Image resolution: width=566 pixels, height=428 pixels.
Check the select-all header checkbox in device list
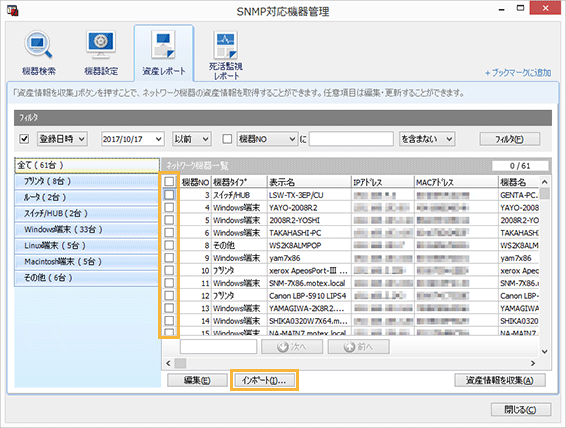[169, 182]
